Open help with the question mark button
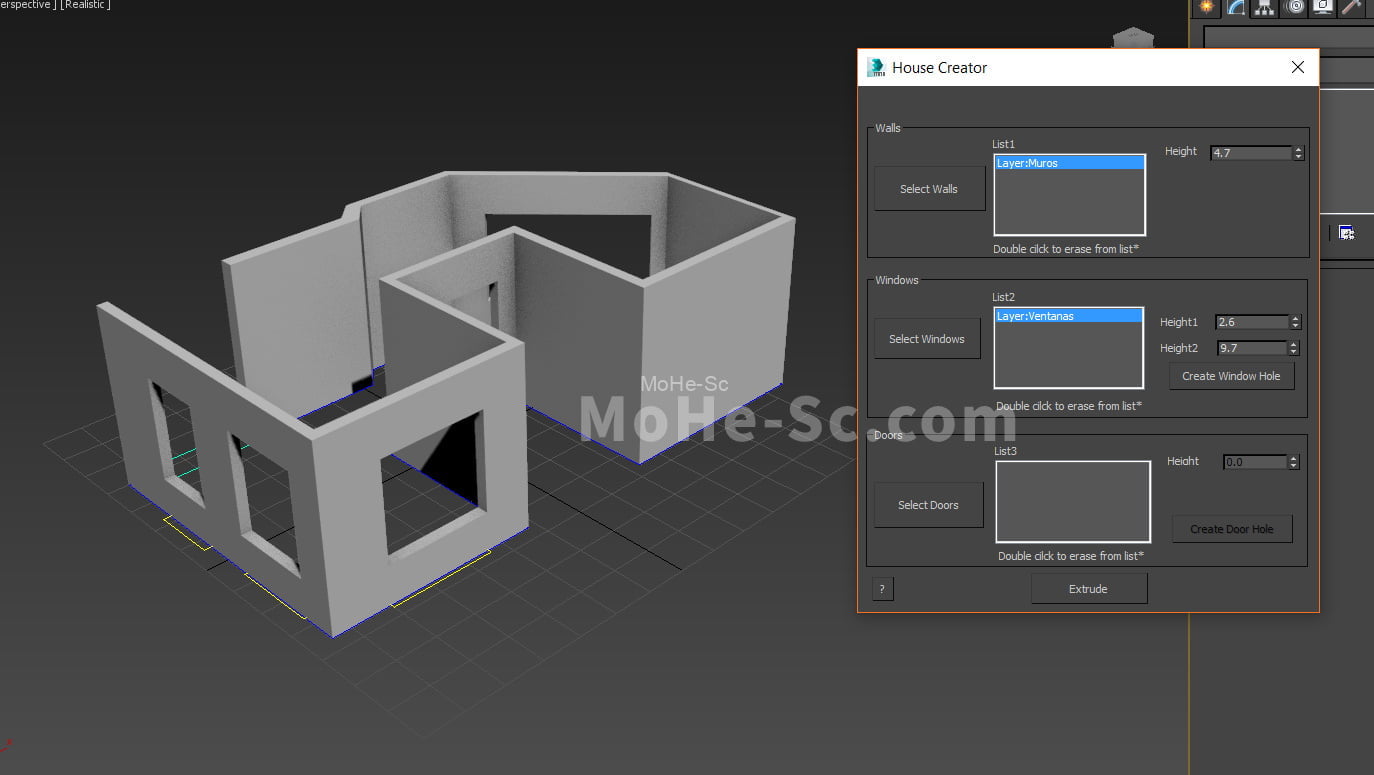The width and height of the screenshot is (1374, 775). [x=882, y=589]
